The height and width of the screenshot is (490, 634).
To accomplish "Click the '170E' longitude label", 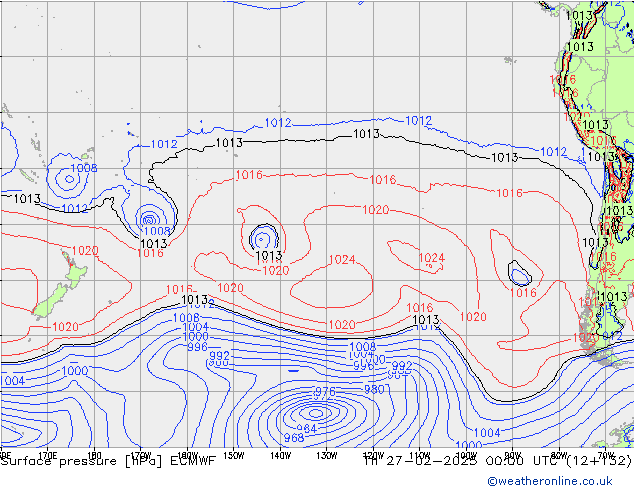I will click(x=48, y=456).
